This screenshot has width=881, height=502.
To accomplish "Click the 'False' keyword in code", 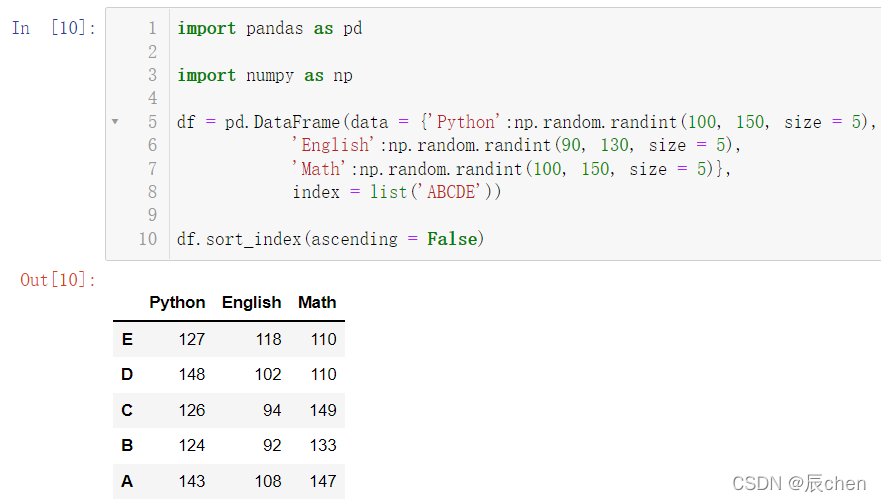I will 452,239.
